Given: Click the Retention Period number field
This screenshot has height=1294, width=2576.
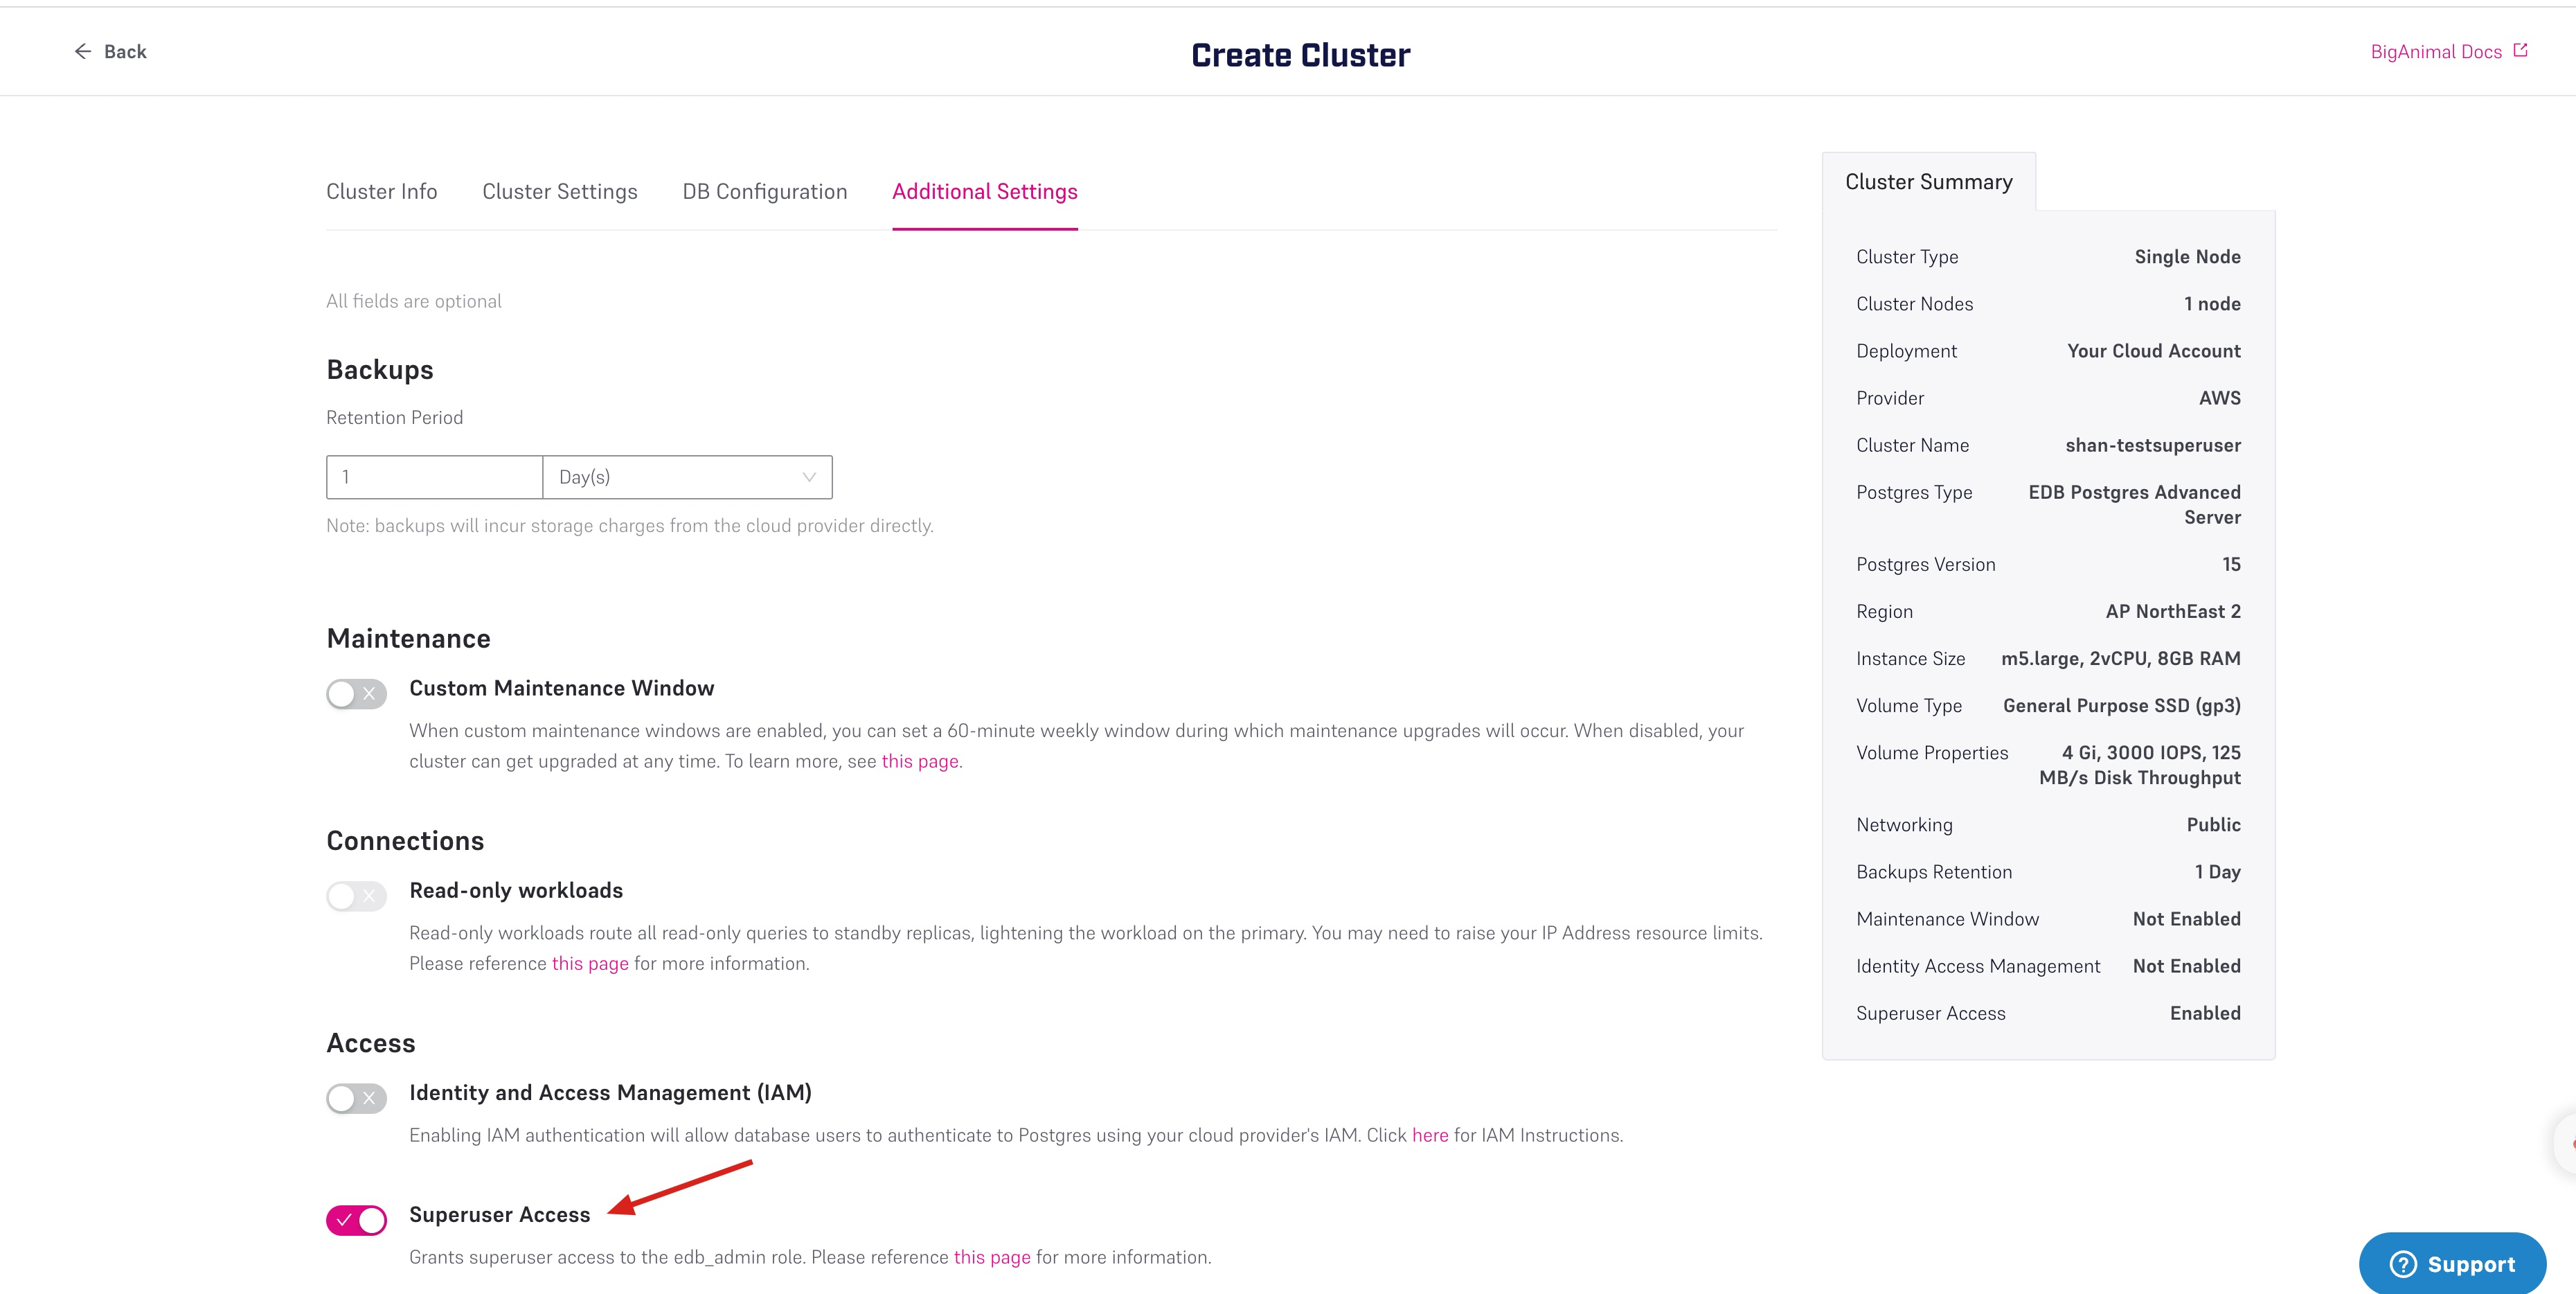Looking at the screenshot, I should [434, 477].
